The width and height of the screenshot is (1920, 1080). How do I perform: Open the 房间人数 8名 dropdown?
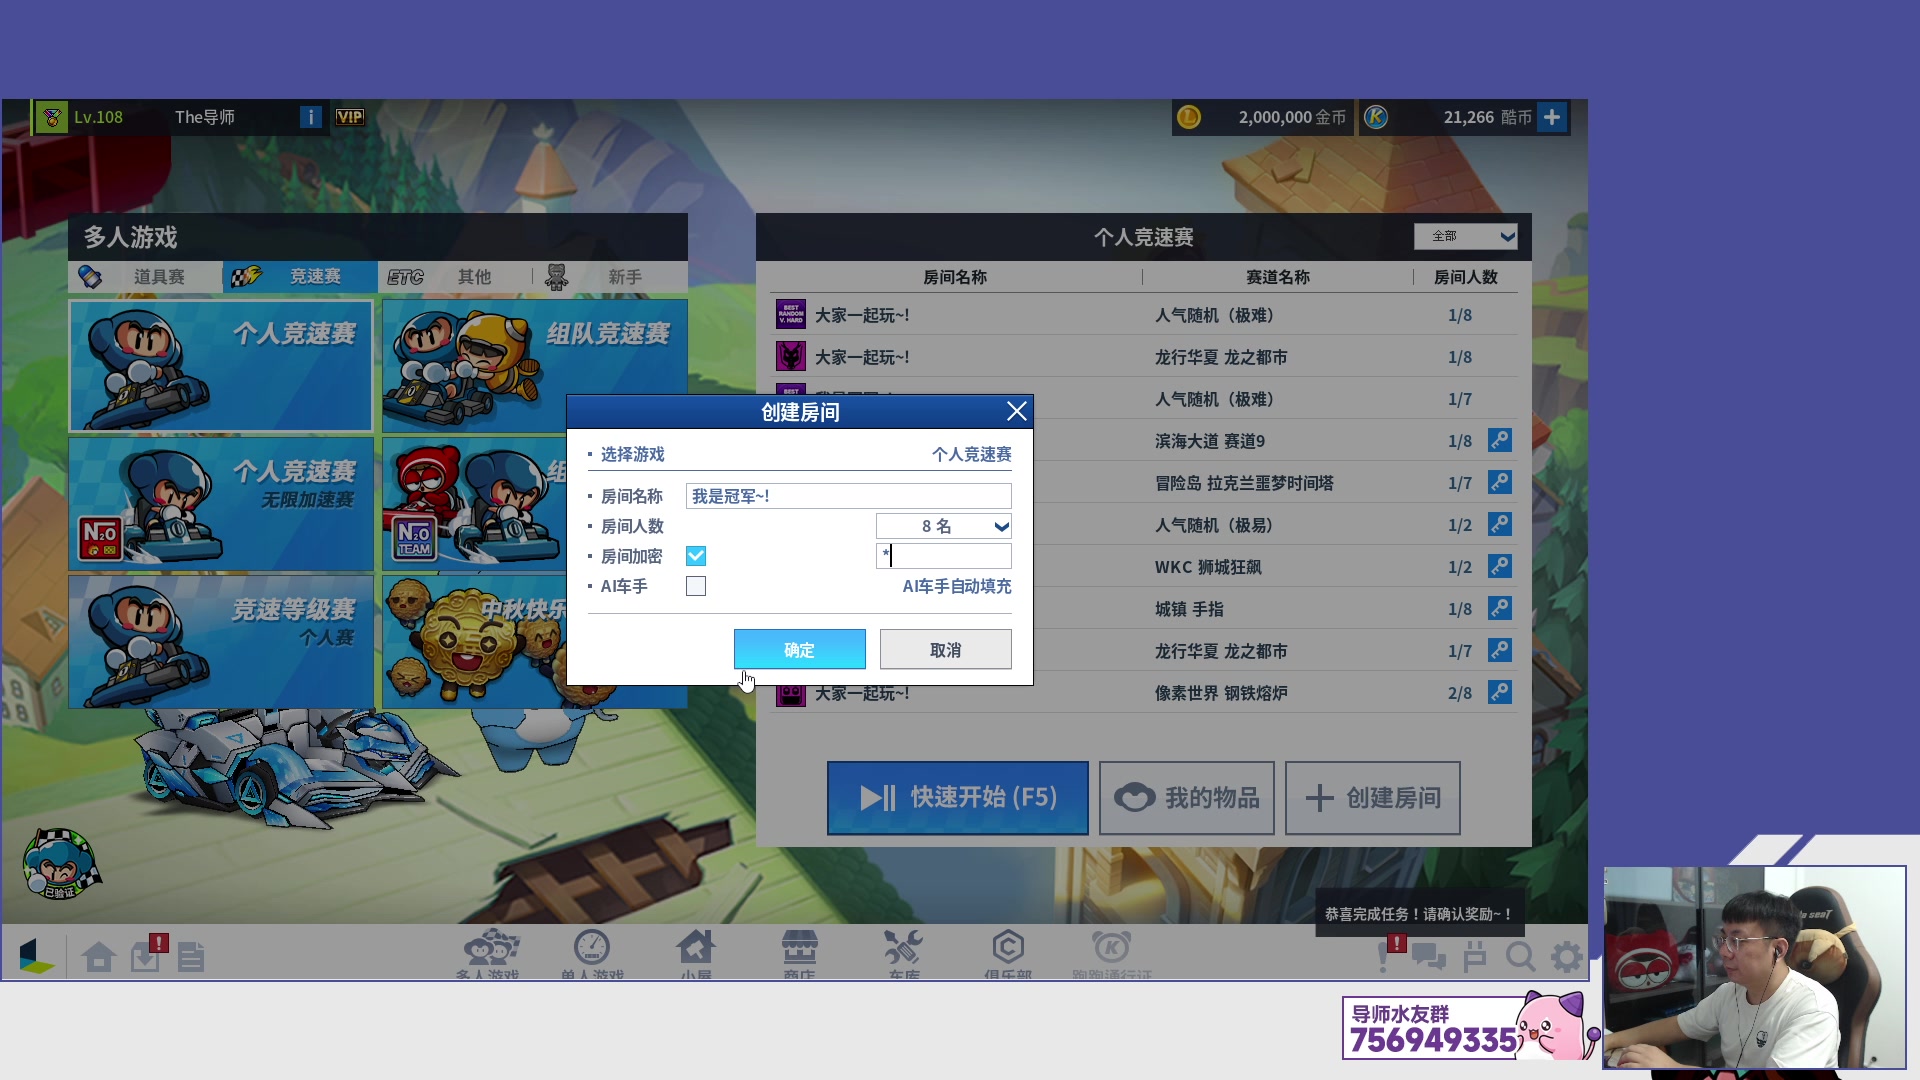pyautogui.click(x=944, y=526)
